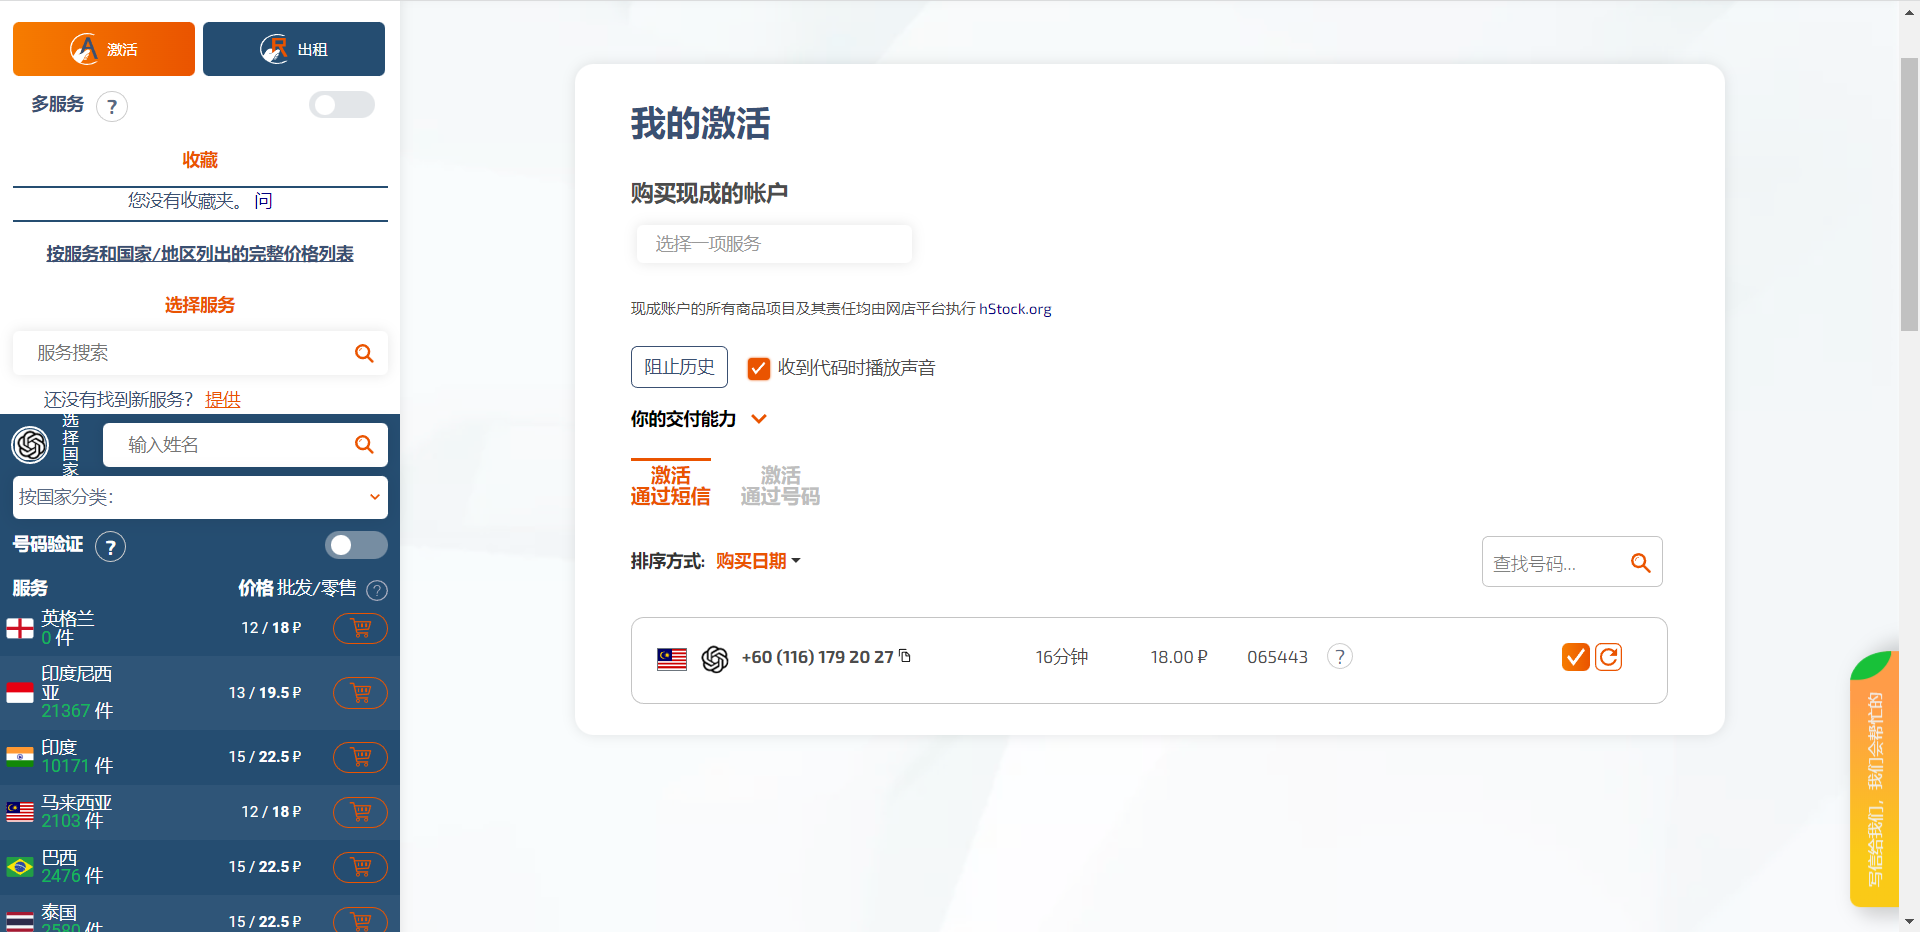
Task: Click the cart icon for 印度尼西亚
Action: 360,693
